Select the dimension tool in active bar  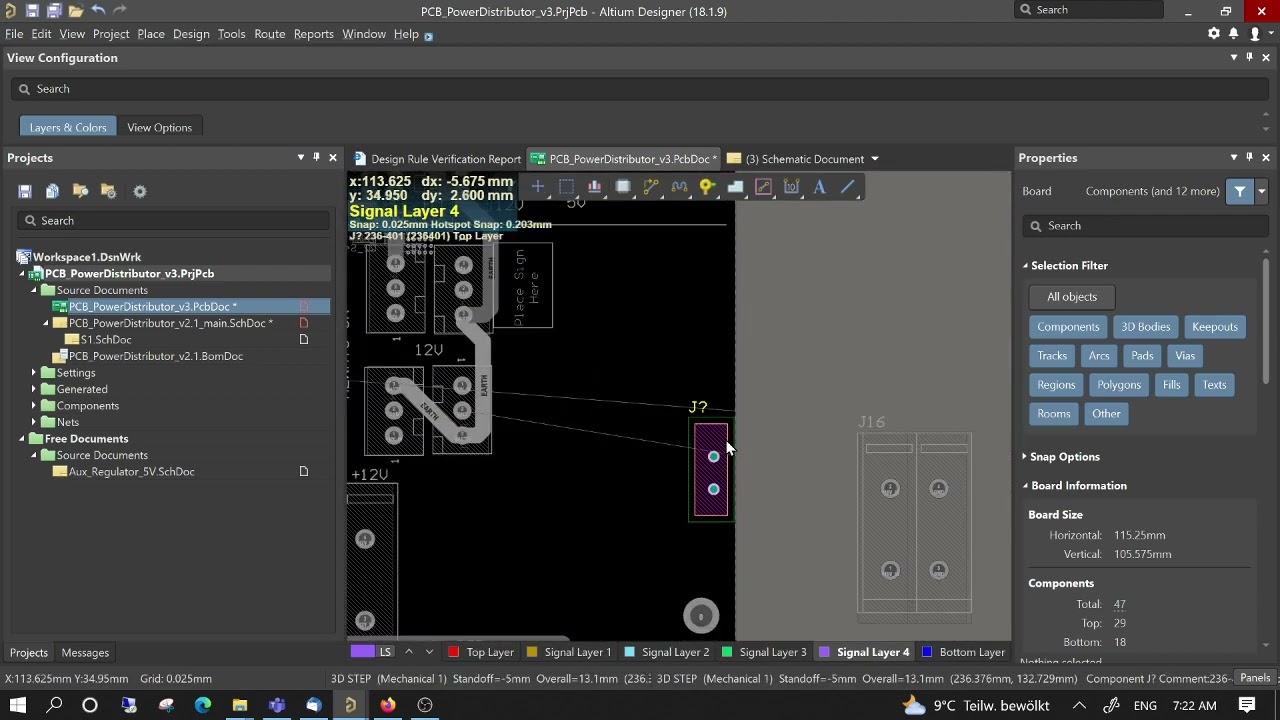pyautogui.click(x=792, y=187)
